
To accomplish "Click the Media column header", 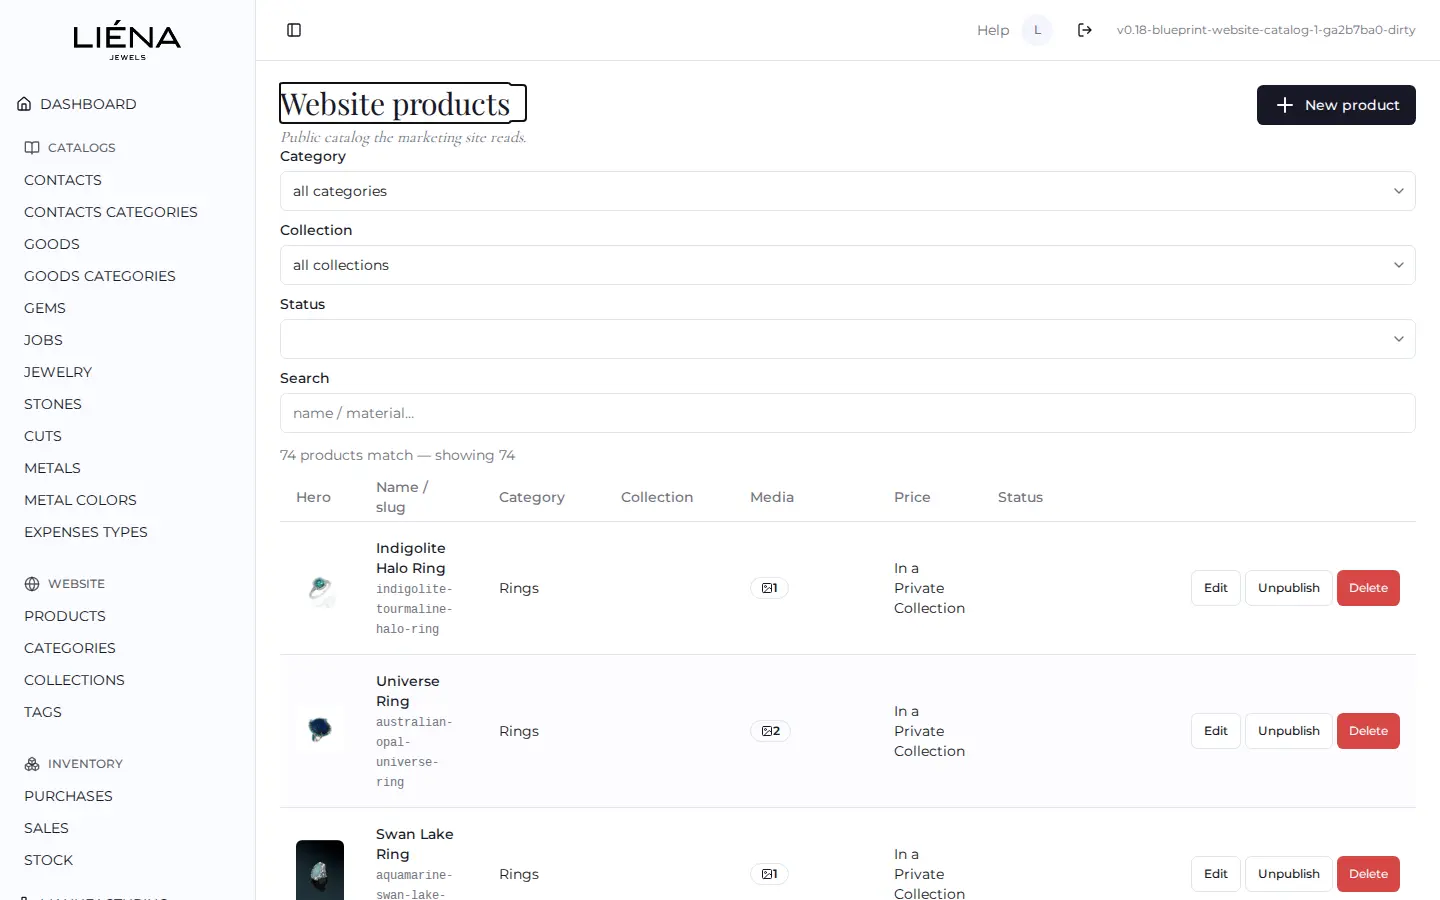I will pos(772,497).
